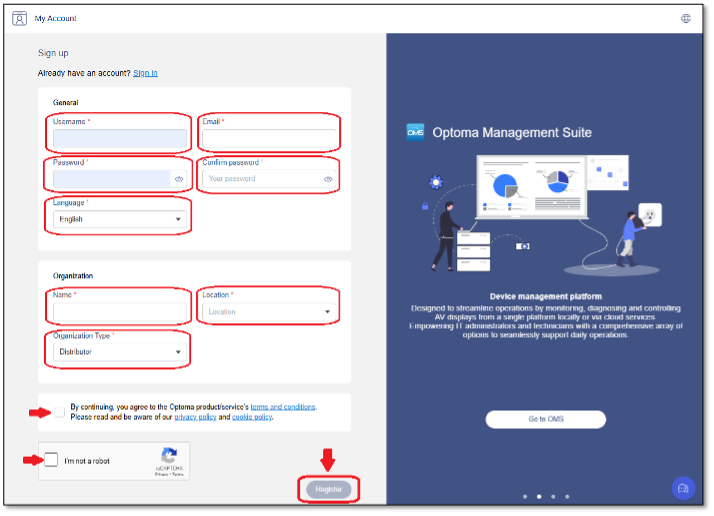Click the Register button

(x=328, y=489)
